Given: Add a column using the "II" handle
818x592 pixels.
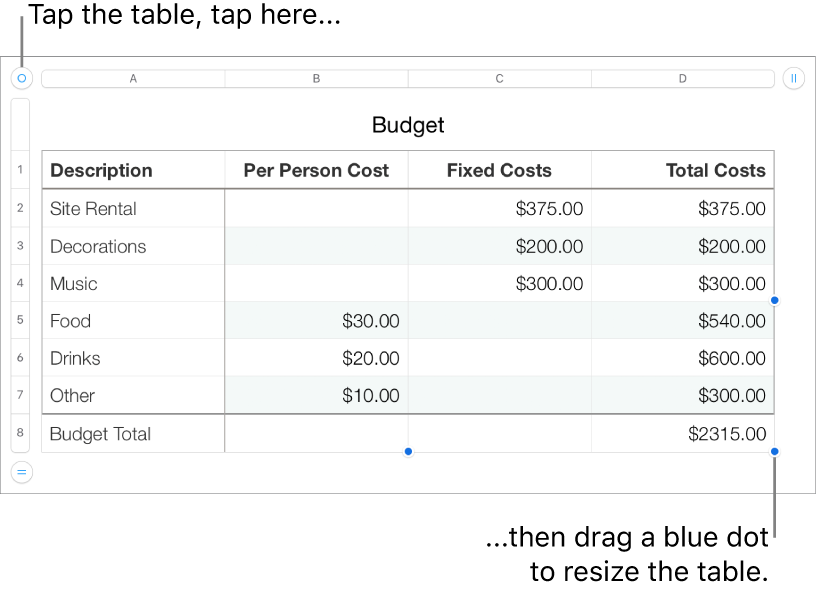Looking at the screenshot, I should point(795,78).
